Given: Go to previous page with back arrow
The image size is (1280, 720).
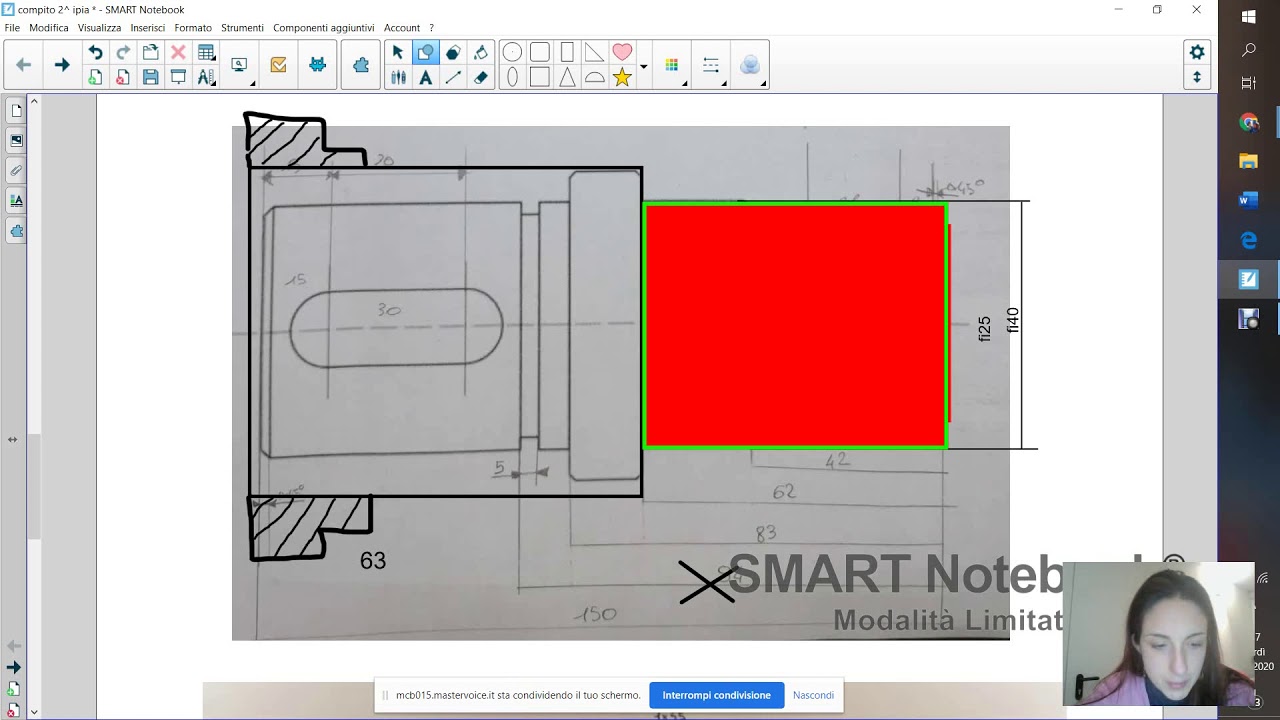Looking at the screenshot, I should coord(24,65).
